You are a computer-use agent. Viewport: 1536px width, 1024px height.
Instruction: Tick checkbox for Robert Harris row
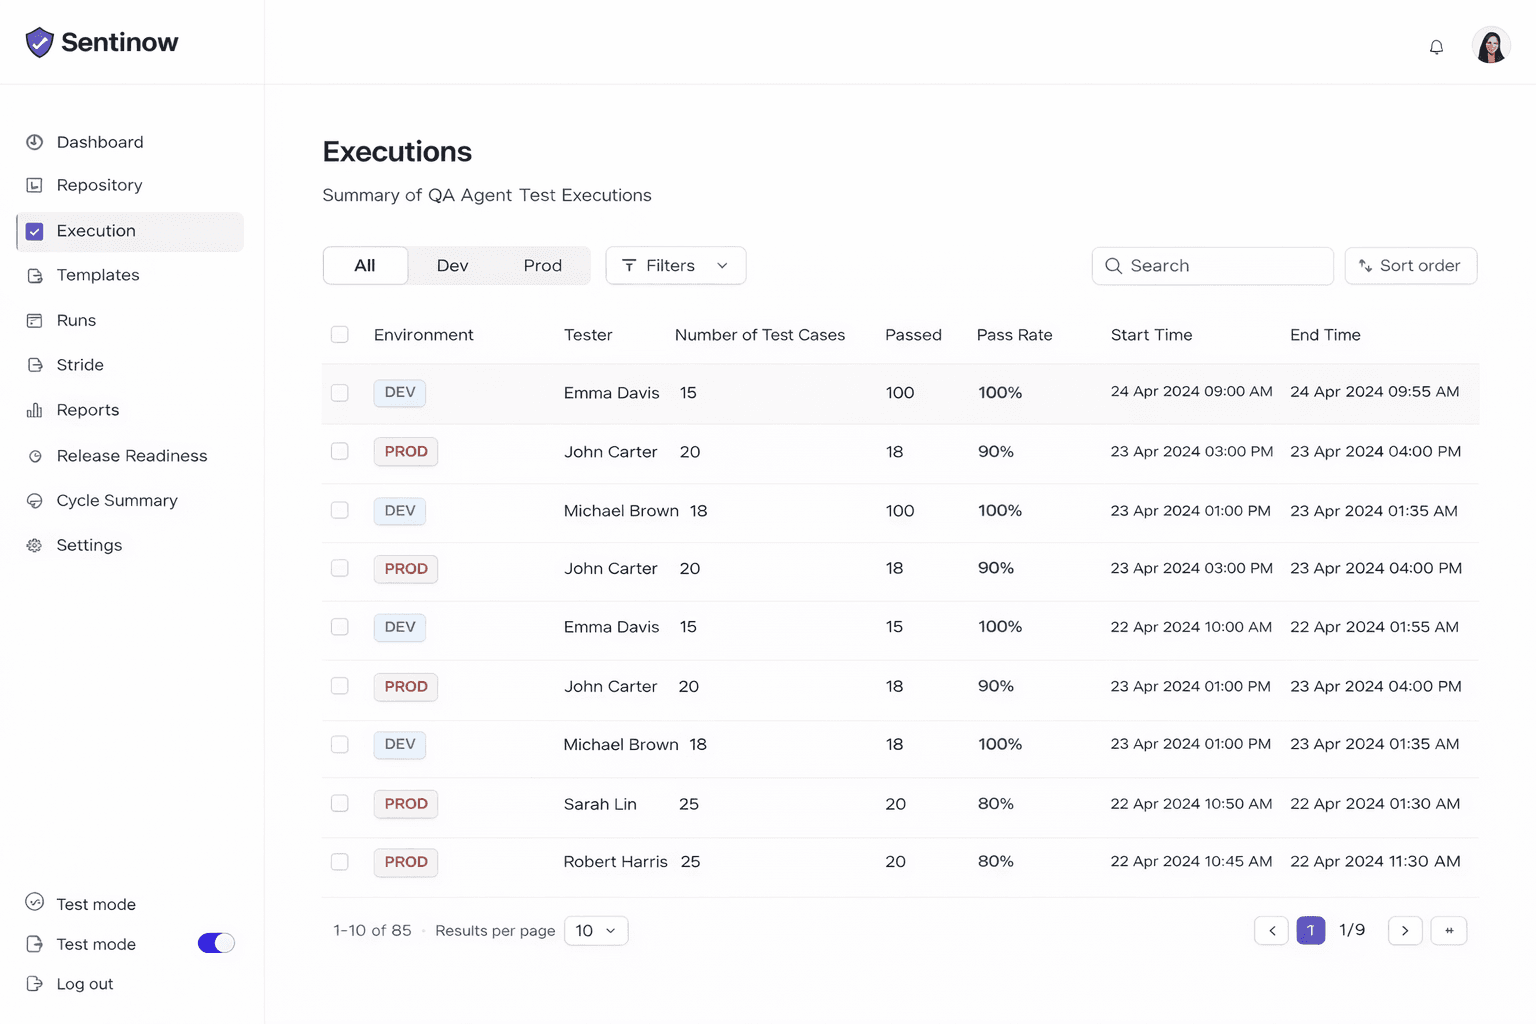pyautogui.click(x=340, y=862)
